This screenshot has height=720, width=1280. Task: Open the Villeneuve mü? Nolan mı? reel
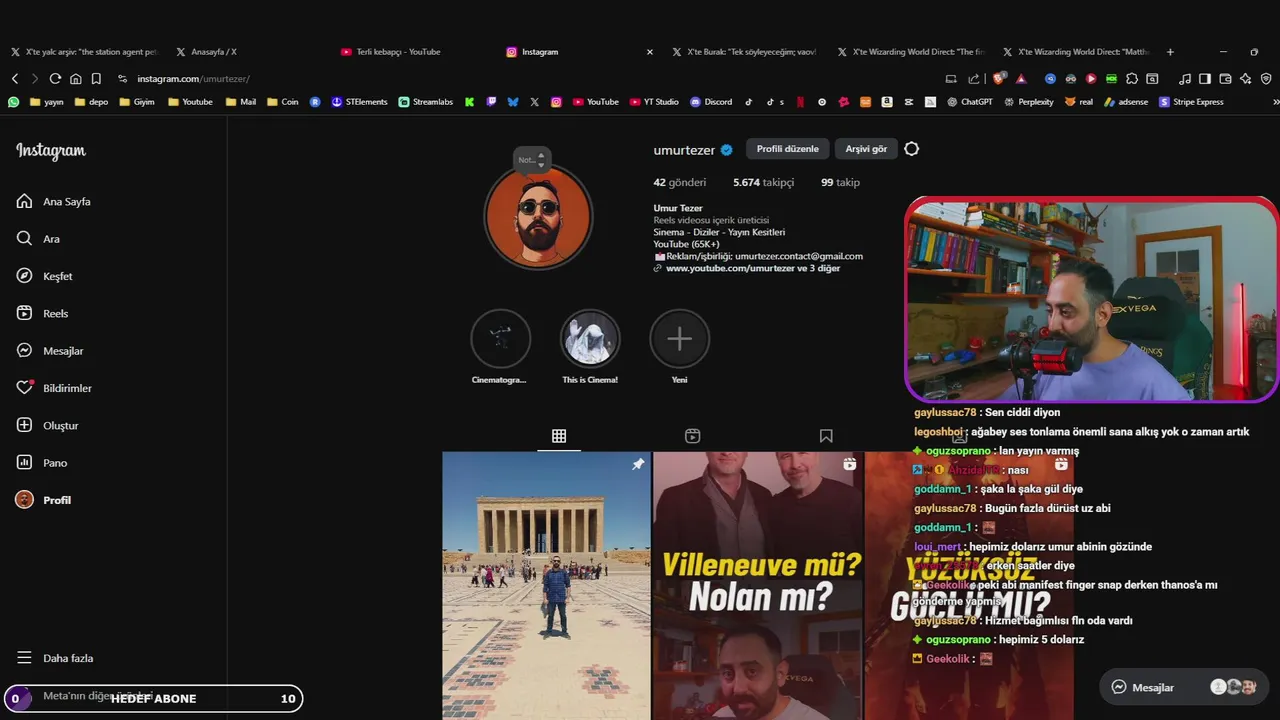pyautogui.click(x=757, y=586)
